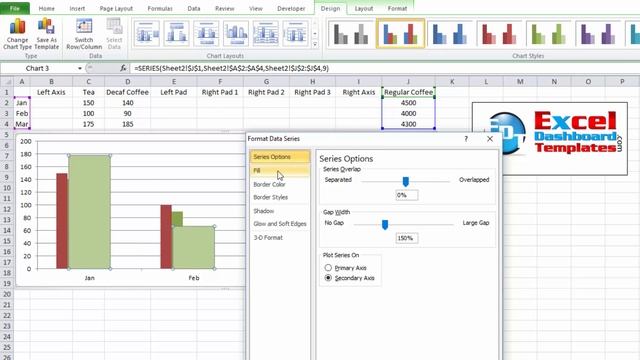This screenshot has height=360, width=640.
Task: Click the Right Pad 2 header cell
Action: tap(266, 92)
